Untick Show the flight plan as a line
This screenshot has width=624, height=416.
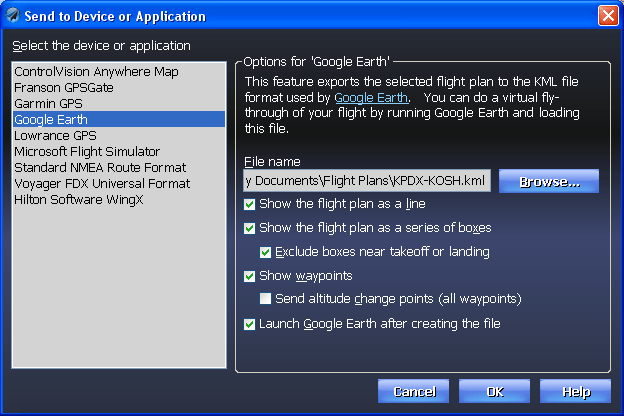[x=250, y=204]
